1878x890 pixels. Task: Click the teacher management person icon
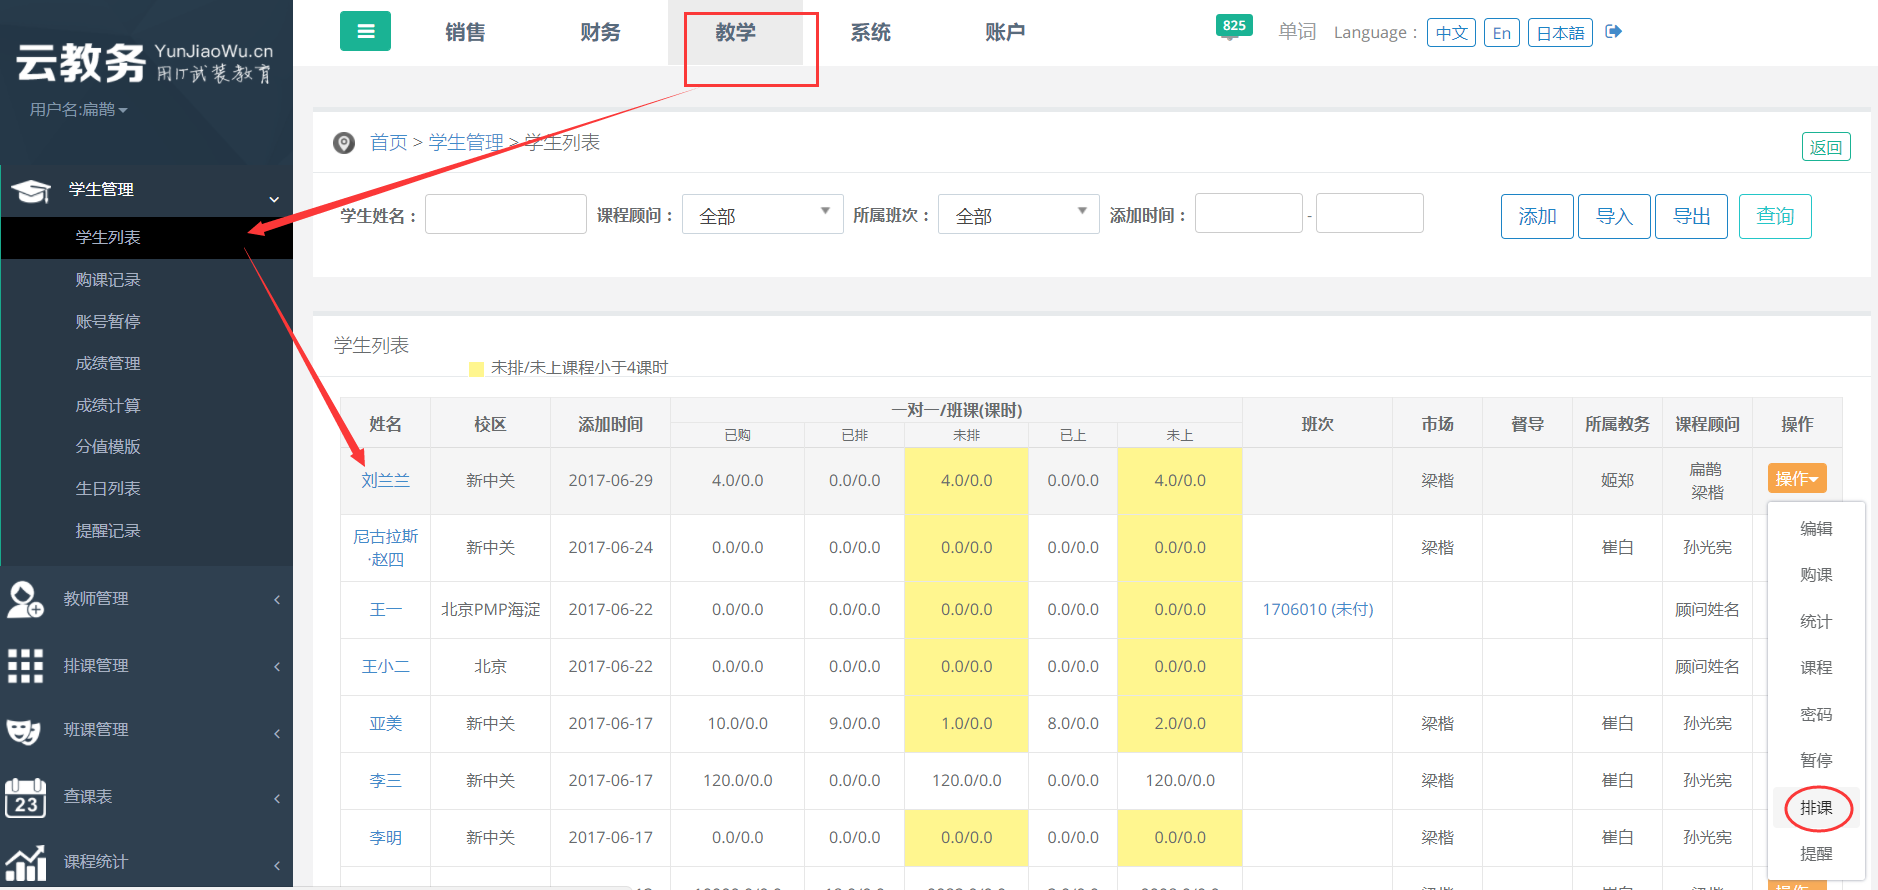click(25, 599)
